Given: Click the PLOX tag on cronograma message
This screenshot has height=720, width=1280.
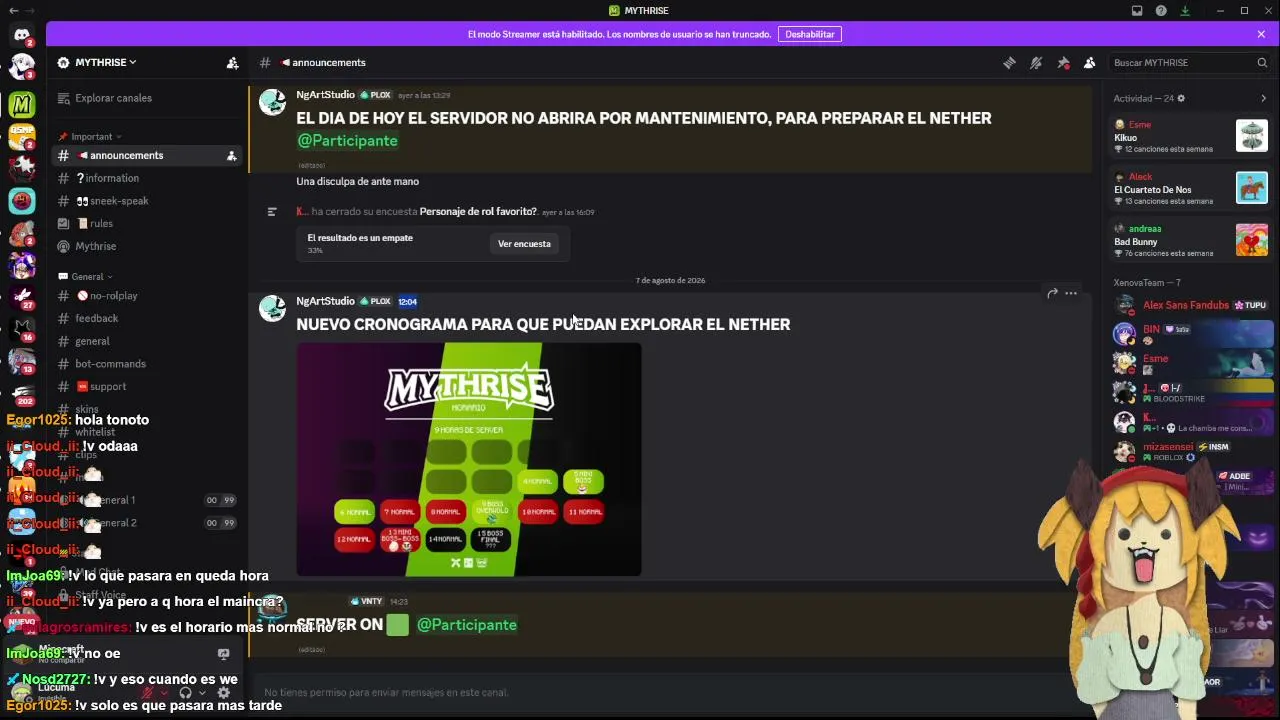Looking at the screenshot, I should (x=375, y=301).
